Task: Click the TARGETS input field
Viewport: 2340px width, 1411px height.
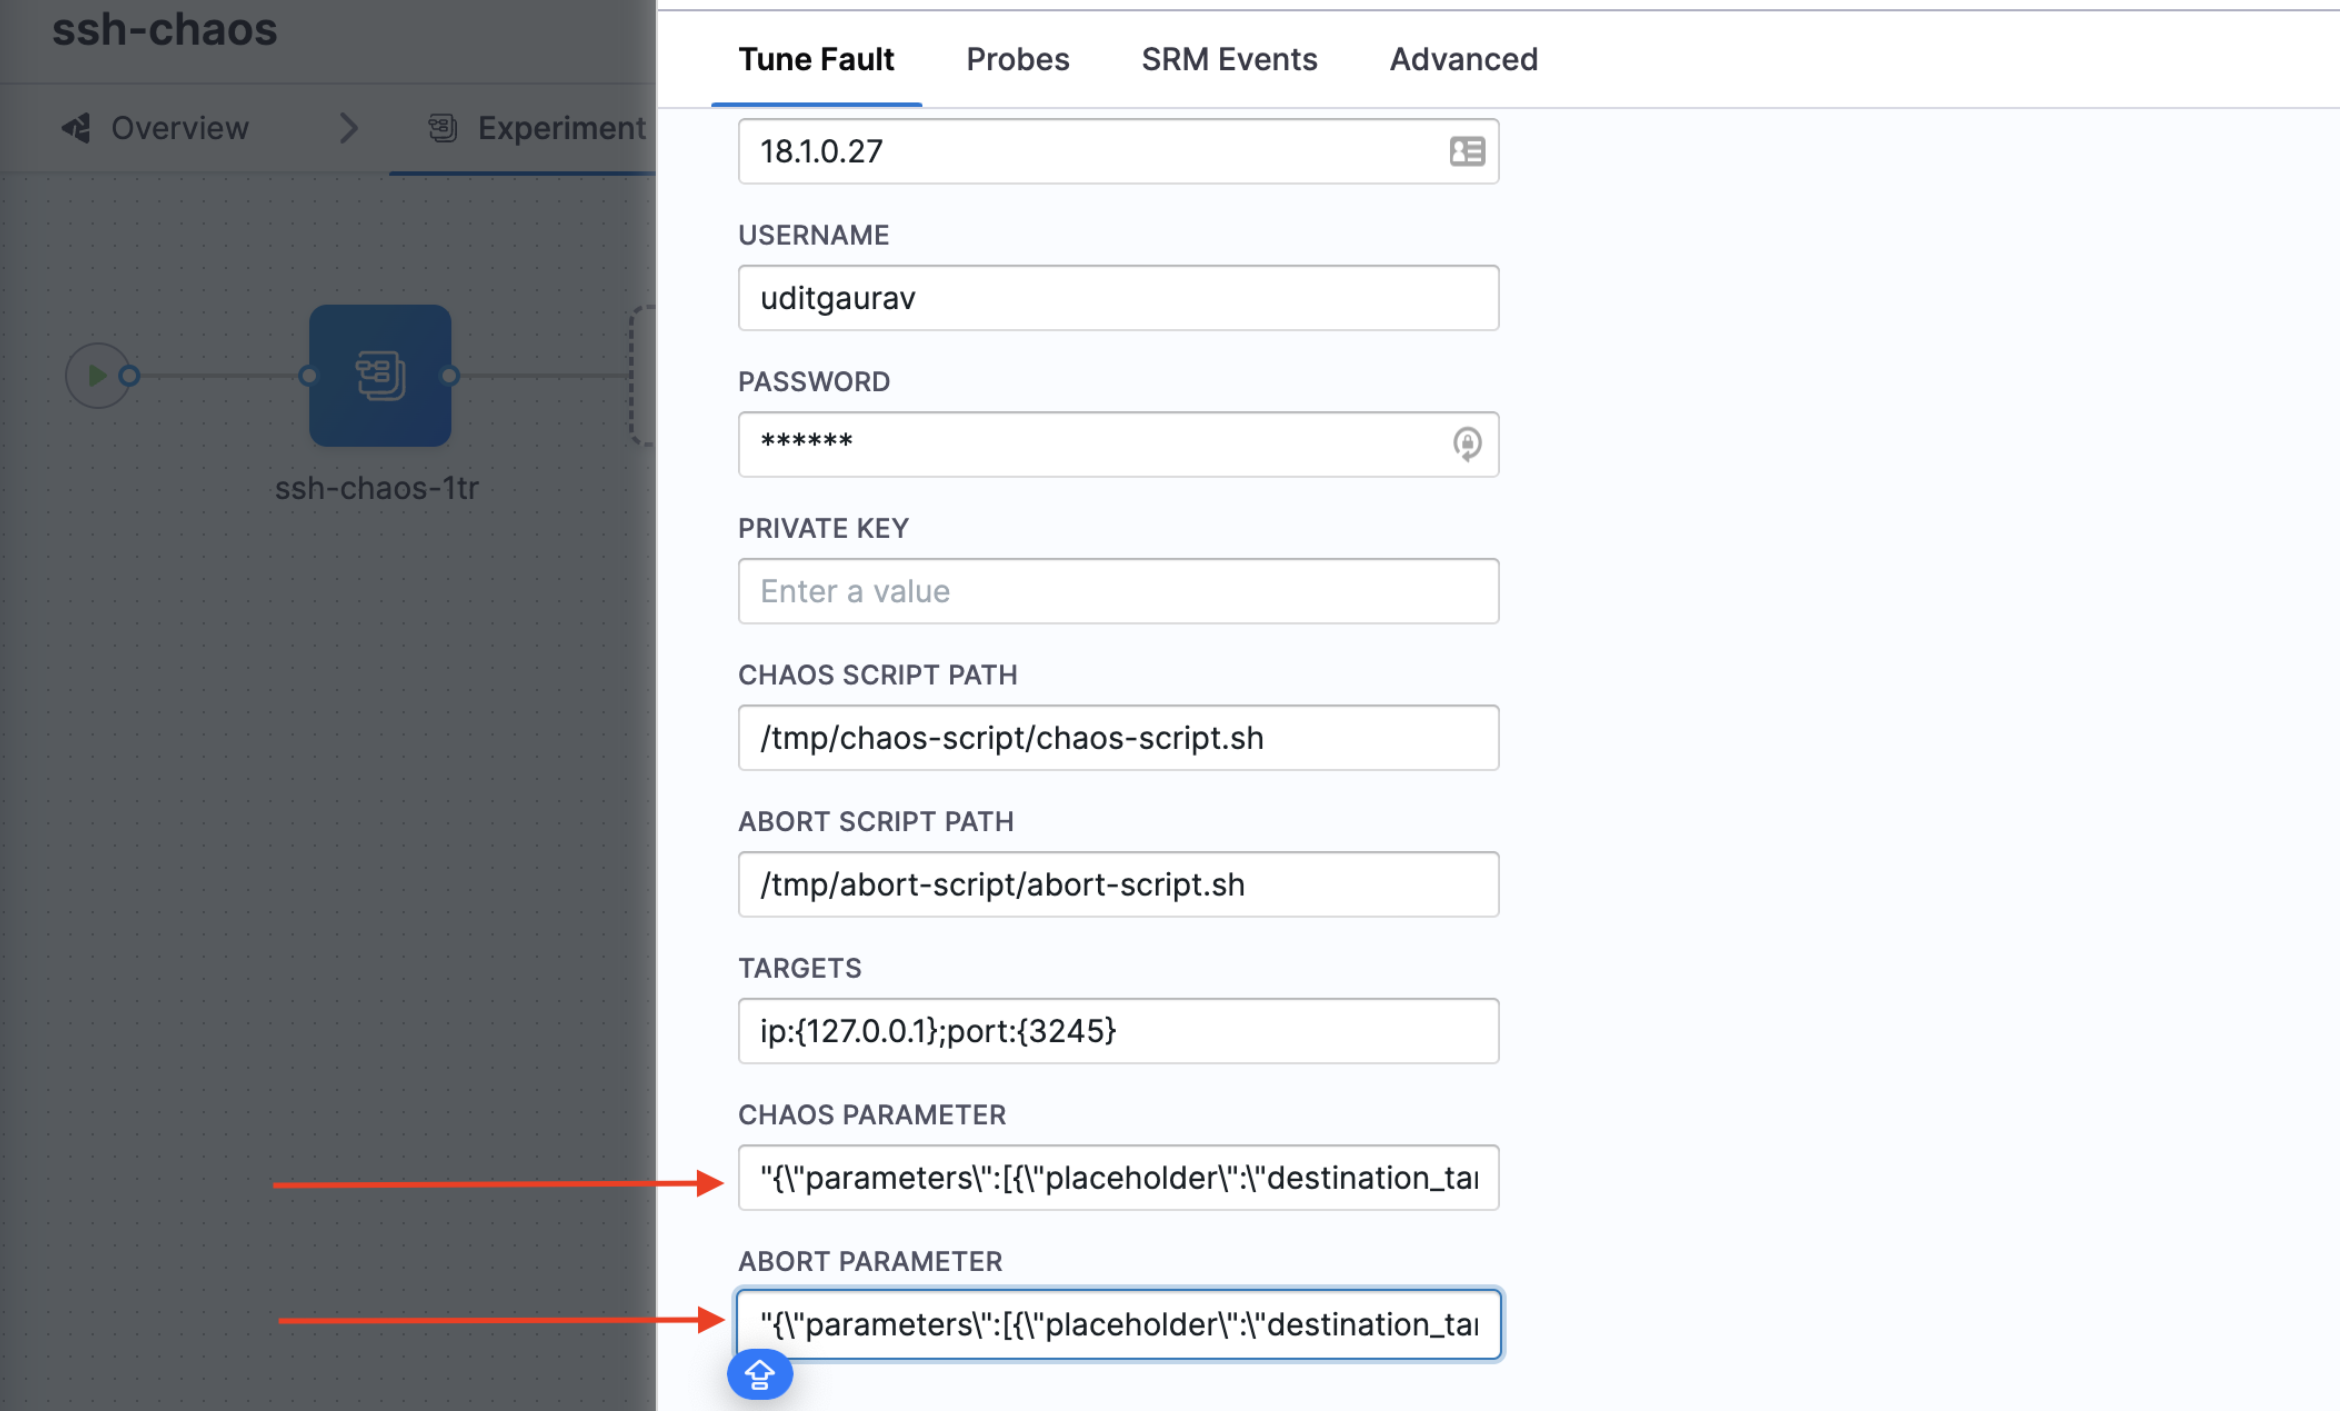Action: [x=1117, y=1031]
